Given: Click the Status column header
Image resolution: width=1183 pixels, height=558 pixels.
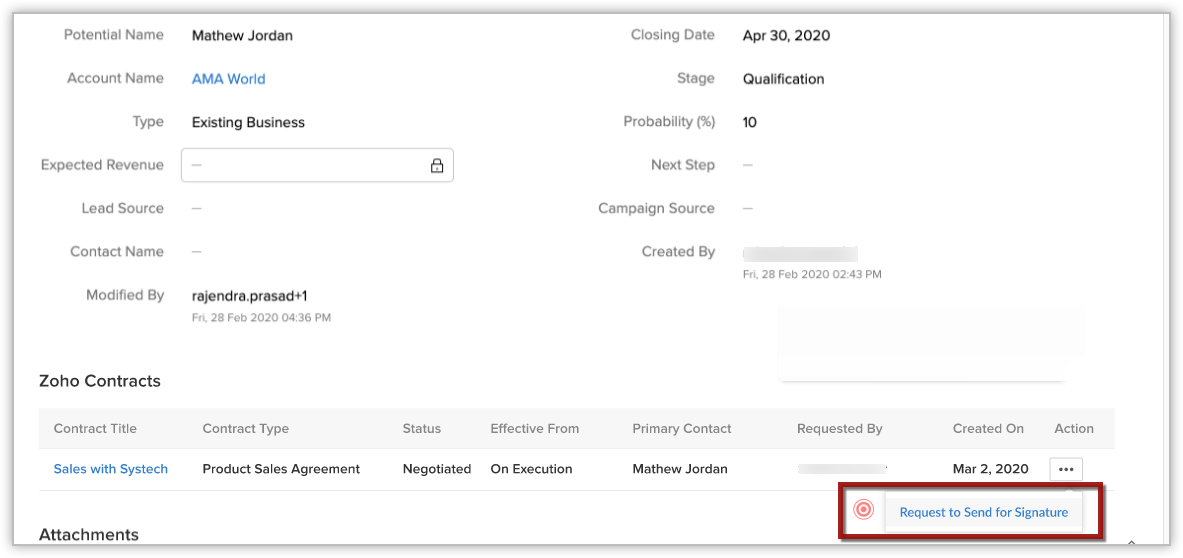Looking at the screenshot, I should (421, 429).
